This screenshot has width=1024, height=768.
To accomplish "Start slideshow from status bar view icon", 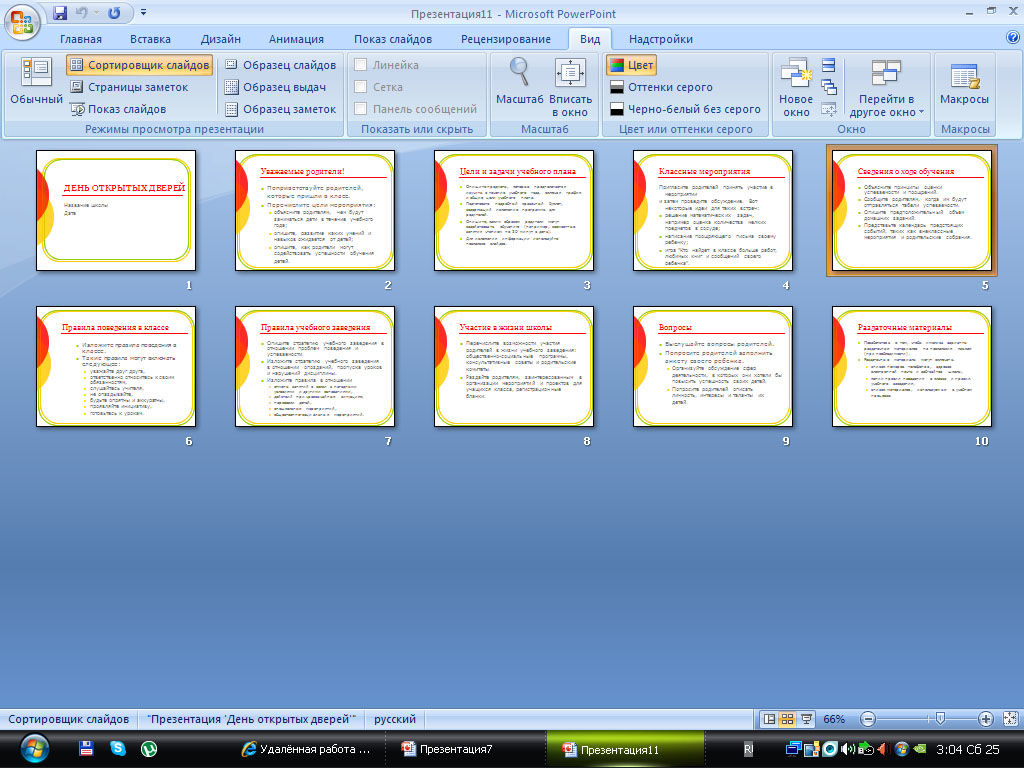I will click(x=806, y=719).
